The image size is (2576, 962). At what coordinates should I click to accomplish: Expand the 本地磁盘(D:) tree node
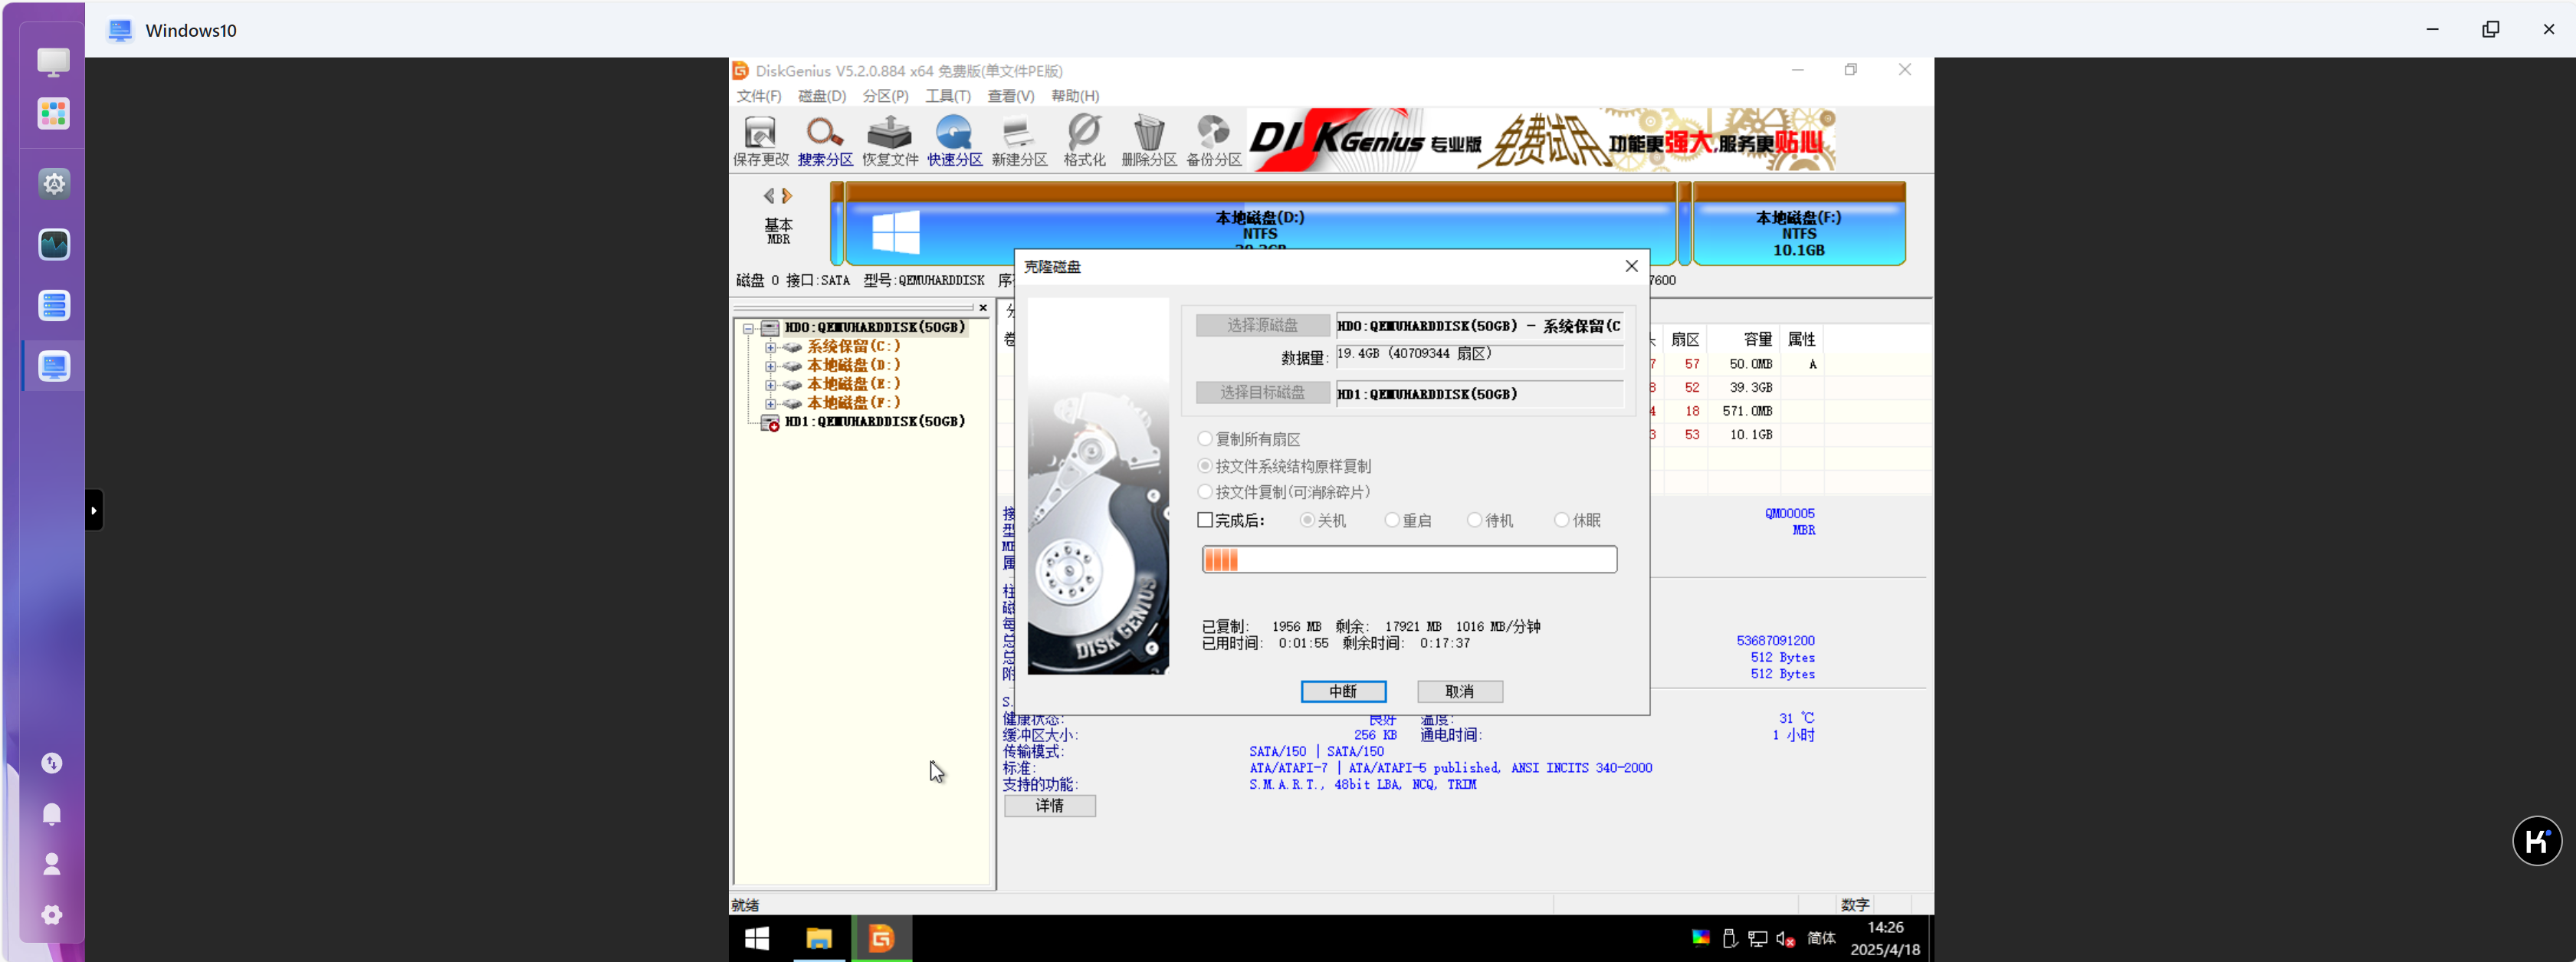[x=770, y=366]
